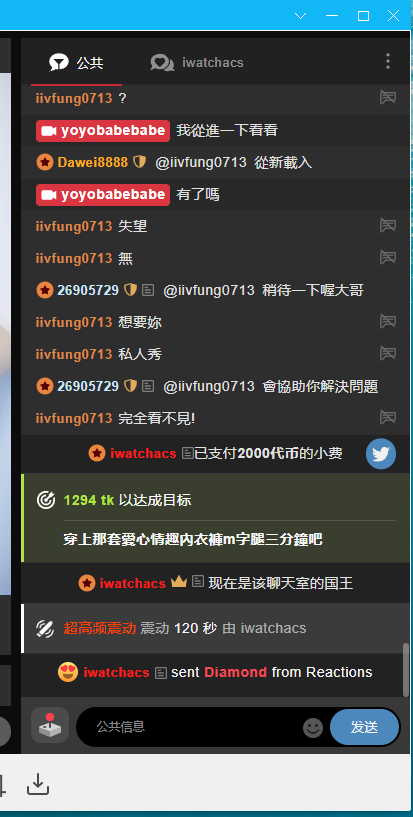Mute icon beside the 私人秀 message
This screenshot has height=817, width=413.
[387, 354]
